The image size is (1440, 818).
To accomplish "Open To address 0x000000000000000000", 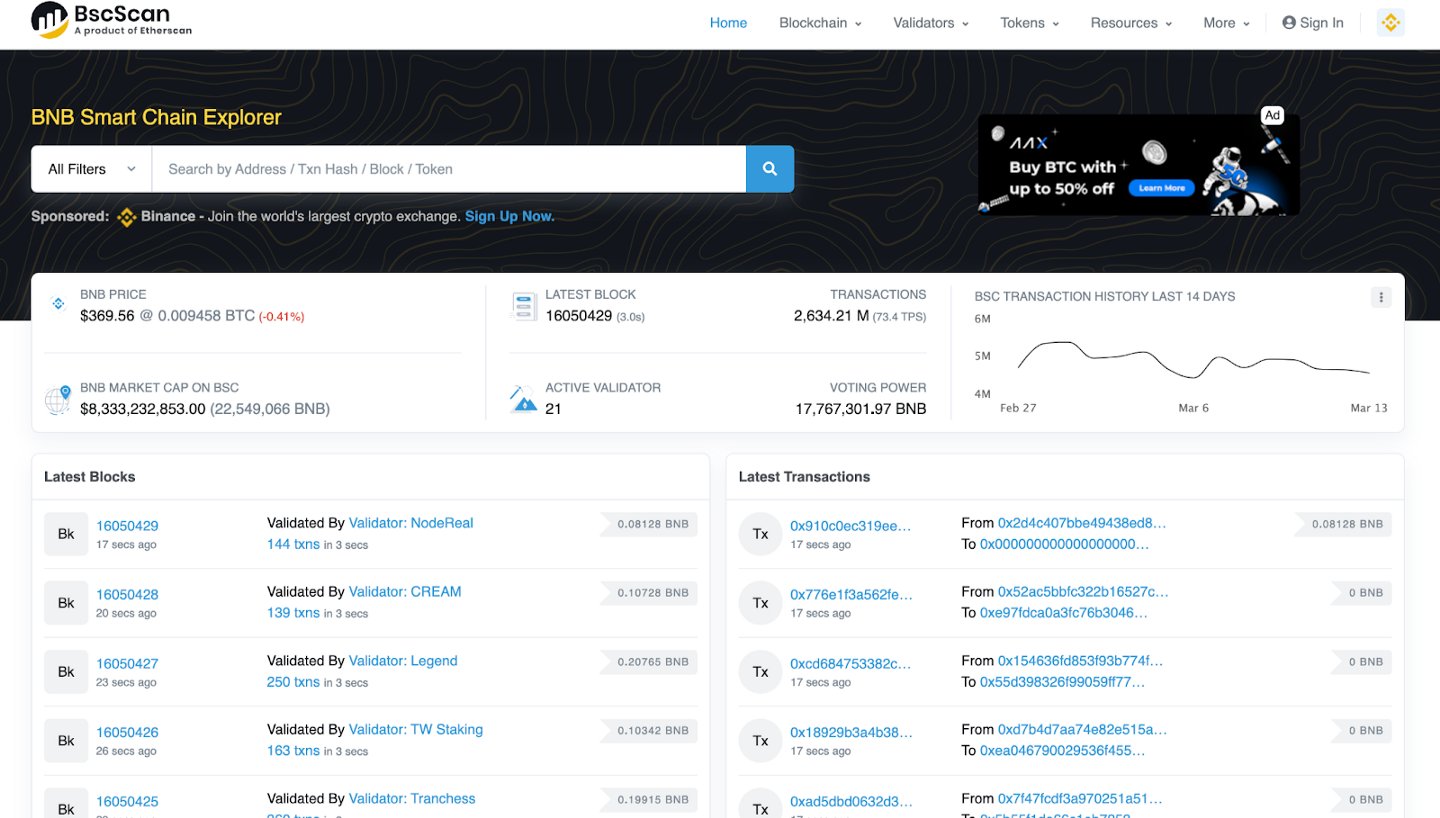I will point(1064,544).
